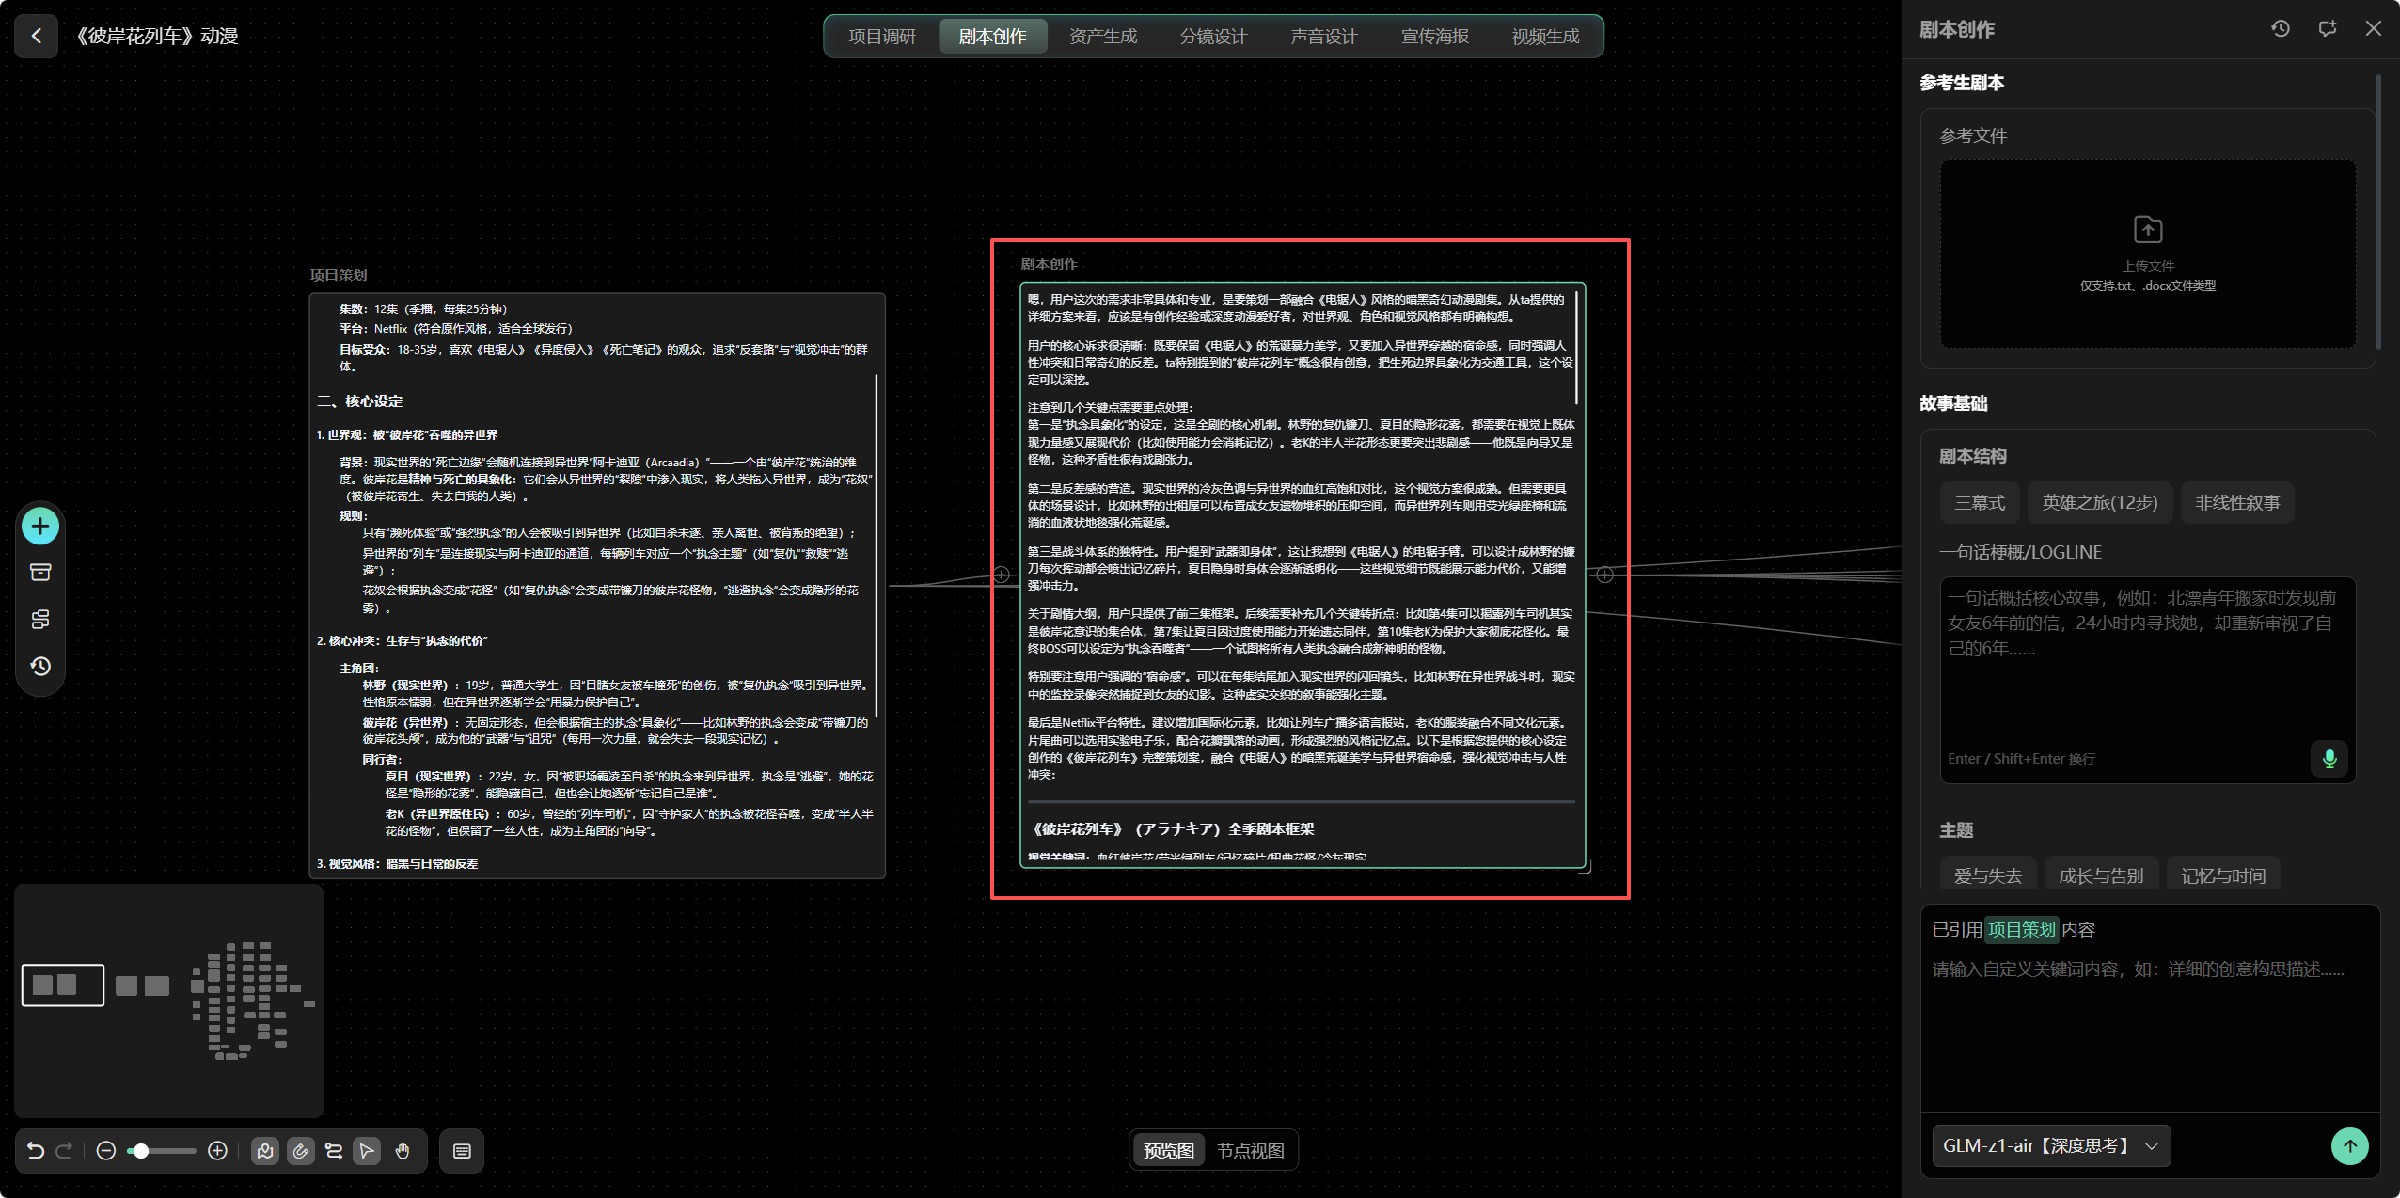Image resolution: width=2400 pixels, height=1198 pixels.
Task: Click the upload file icon area
Action: [x=2148, y=254]
